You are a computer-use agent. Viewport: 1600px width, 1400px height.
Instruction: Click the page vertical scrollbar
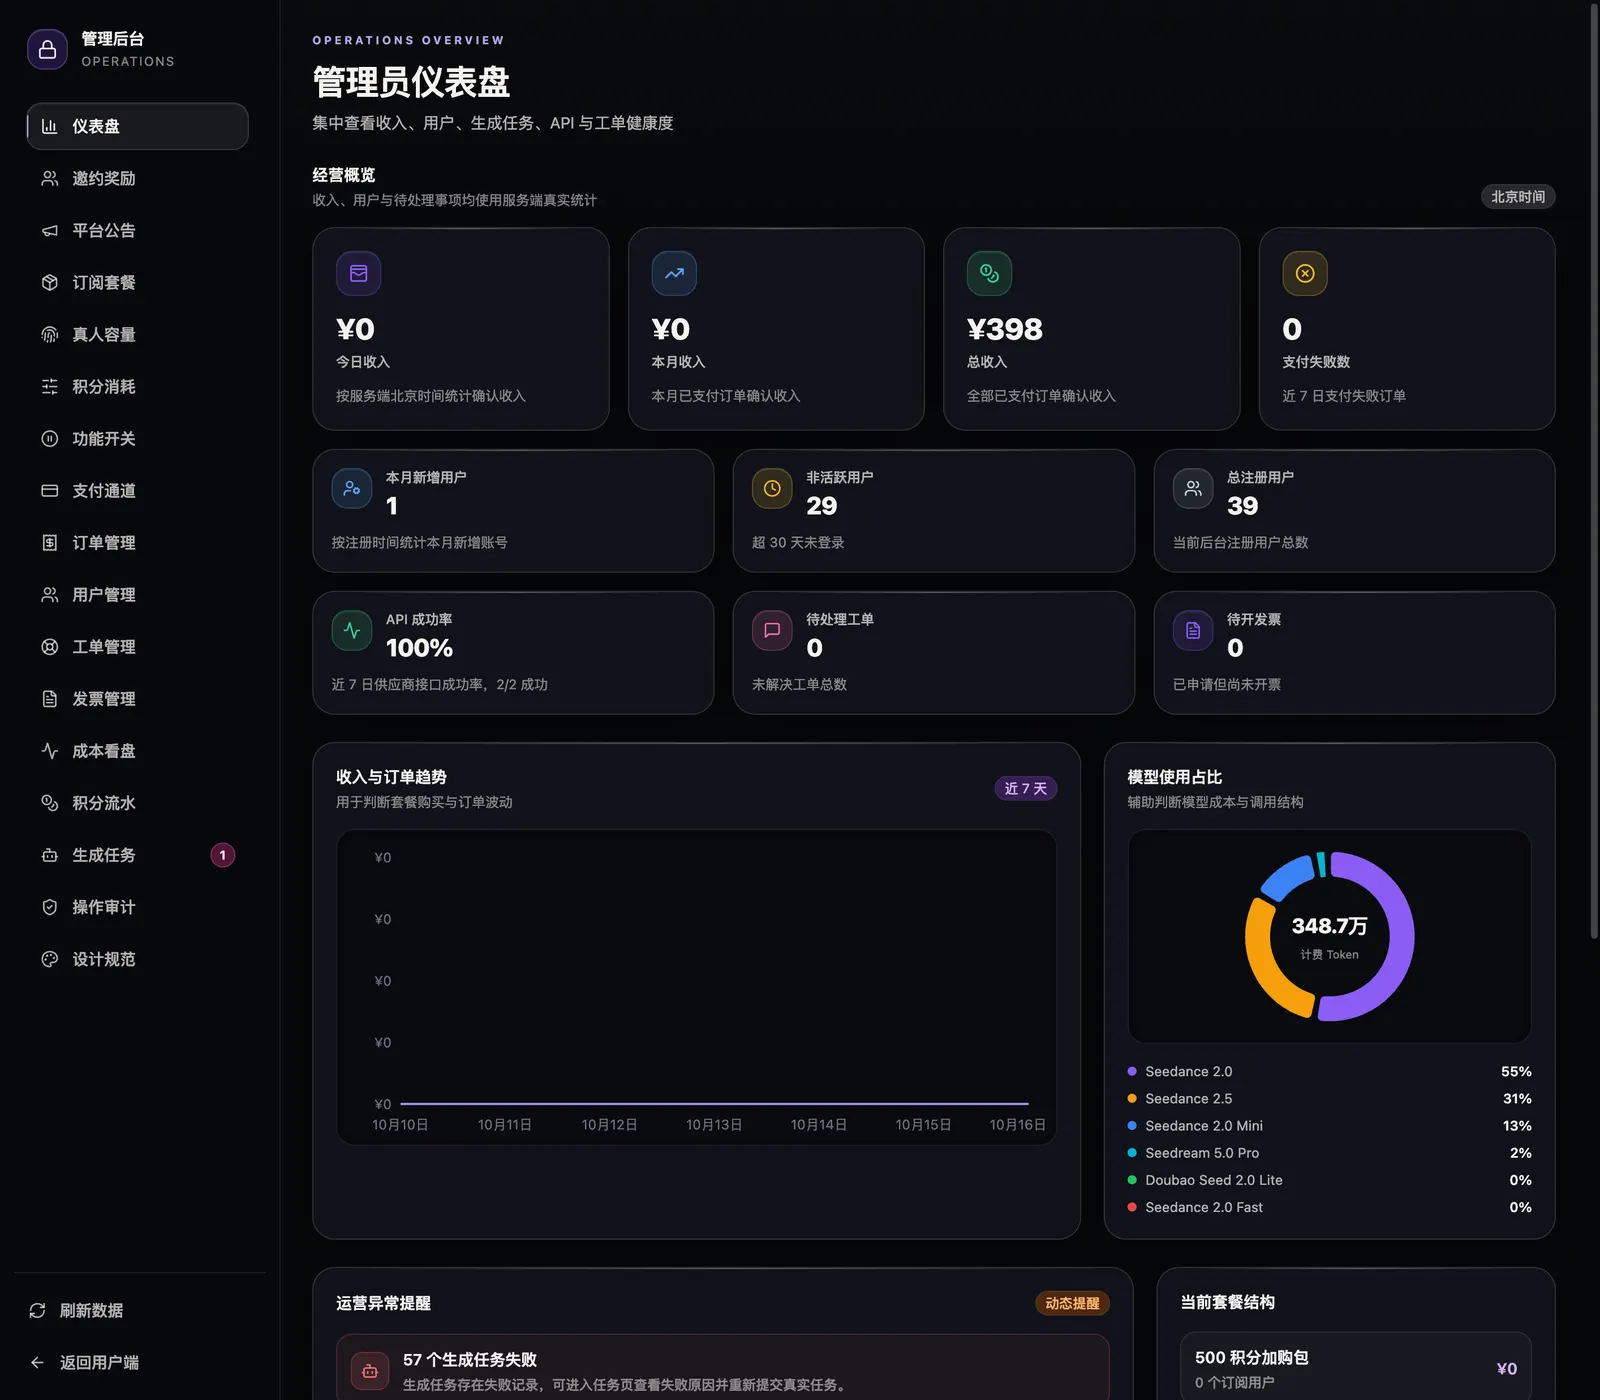1594,470
